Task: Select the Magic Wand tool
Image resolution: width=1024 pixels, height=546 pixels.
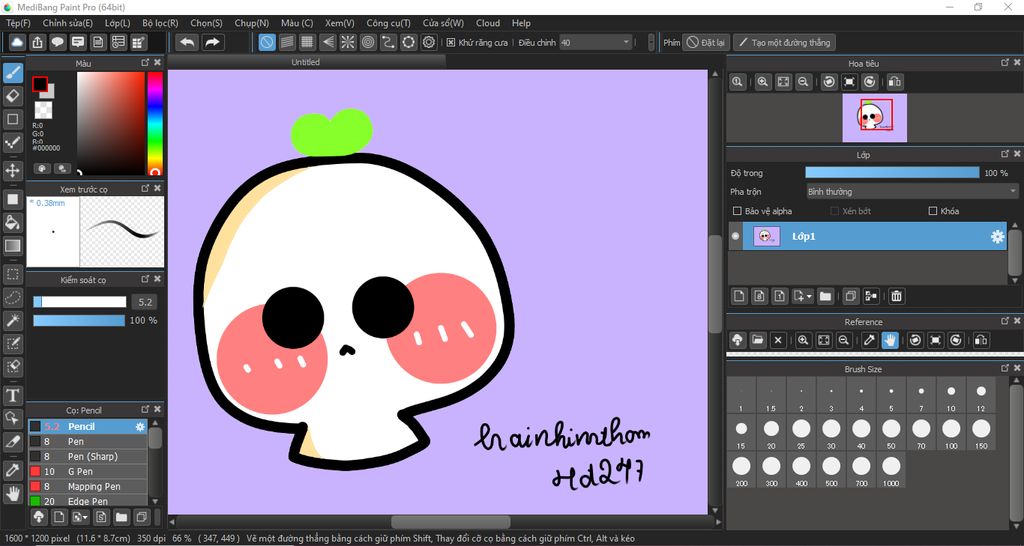Action: [x=13, y=320]
